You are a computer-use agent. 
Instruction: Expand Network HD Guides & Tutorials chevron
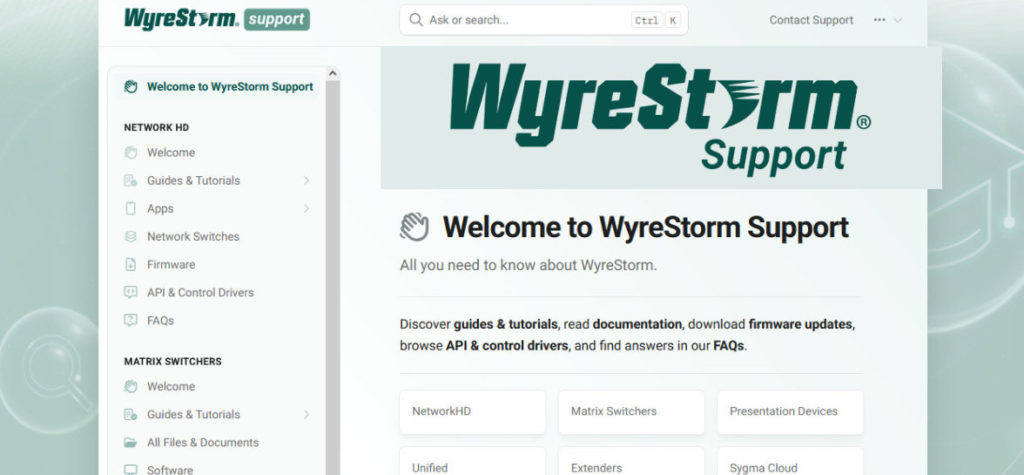pyautogui.click(x=306, y=180)
